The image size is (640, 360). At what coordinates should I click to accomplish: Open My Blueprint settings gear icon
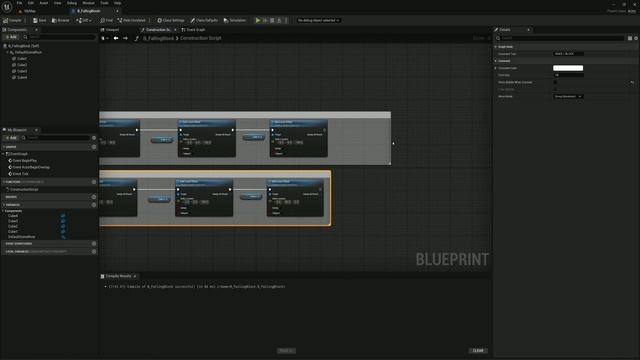[94, 138]
